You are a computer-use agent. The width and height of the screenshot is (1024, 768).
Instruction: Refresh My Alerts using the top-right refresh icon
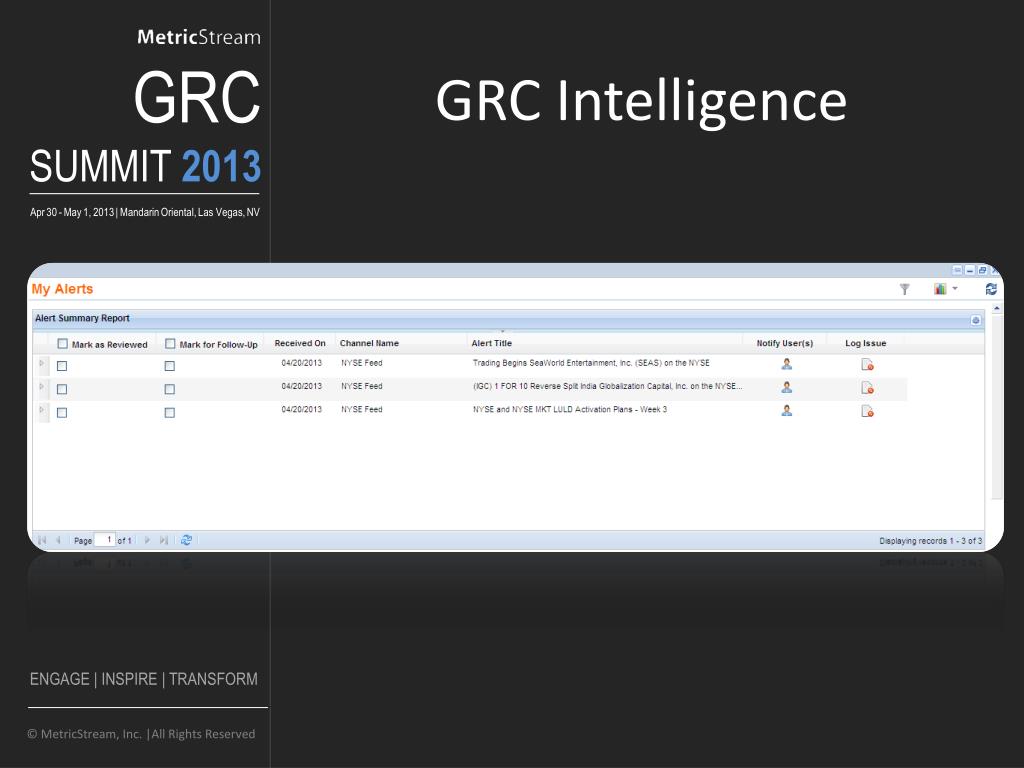point(991,289)
